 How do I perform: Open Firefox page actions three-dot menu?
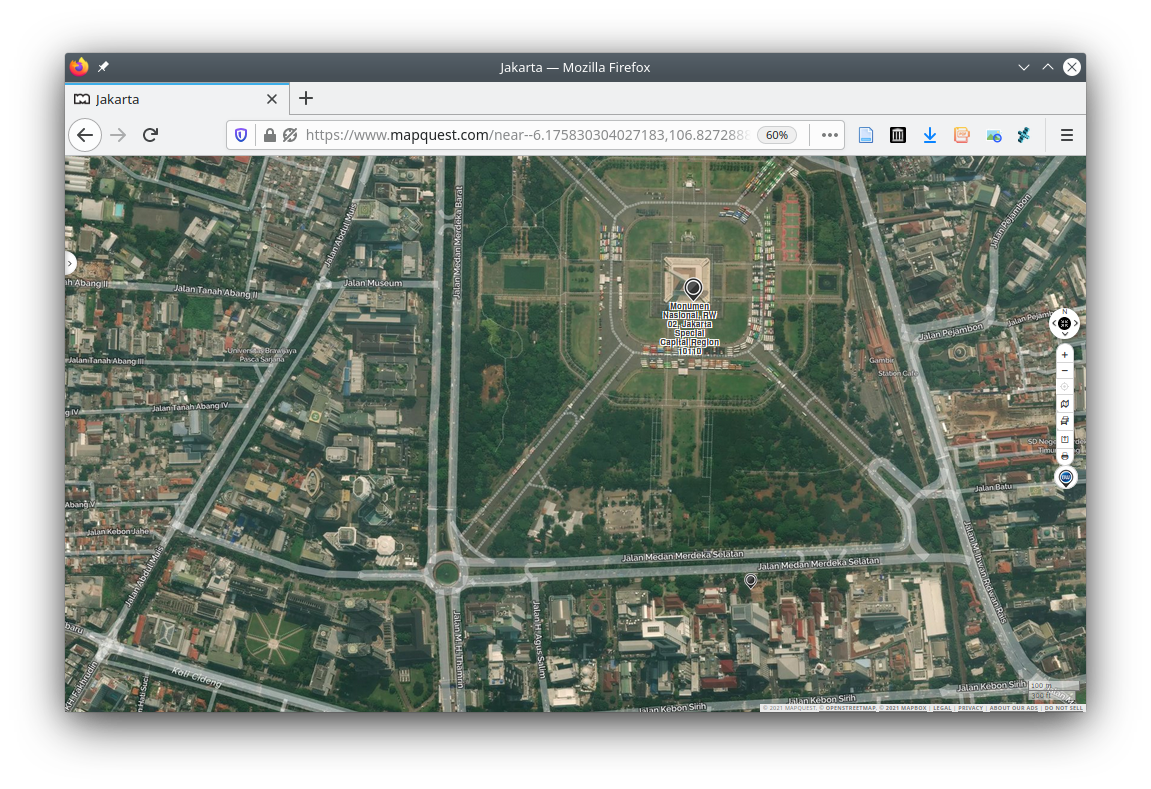829,135
